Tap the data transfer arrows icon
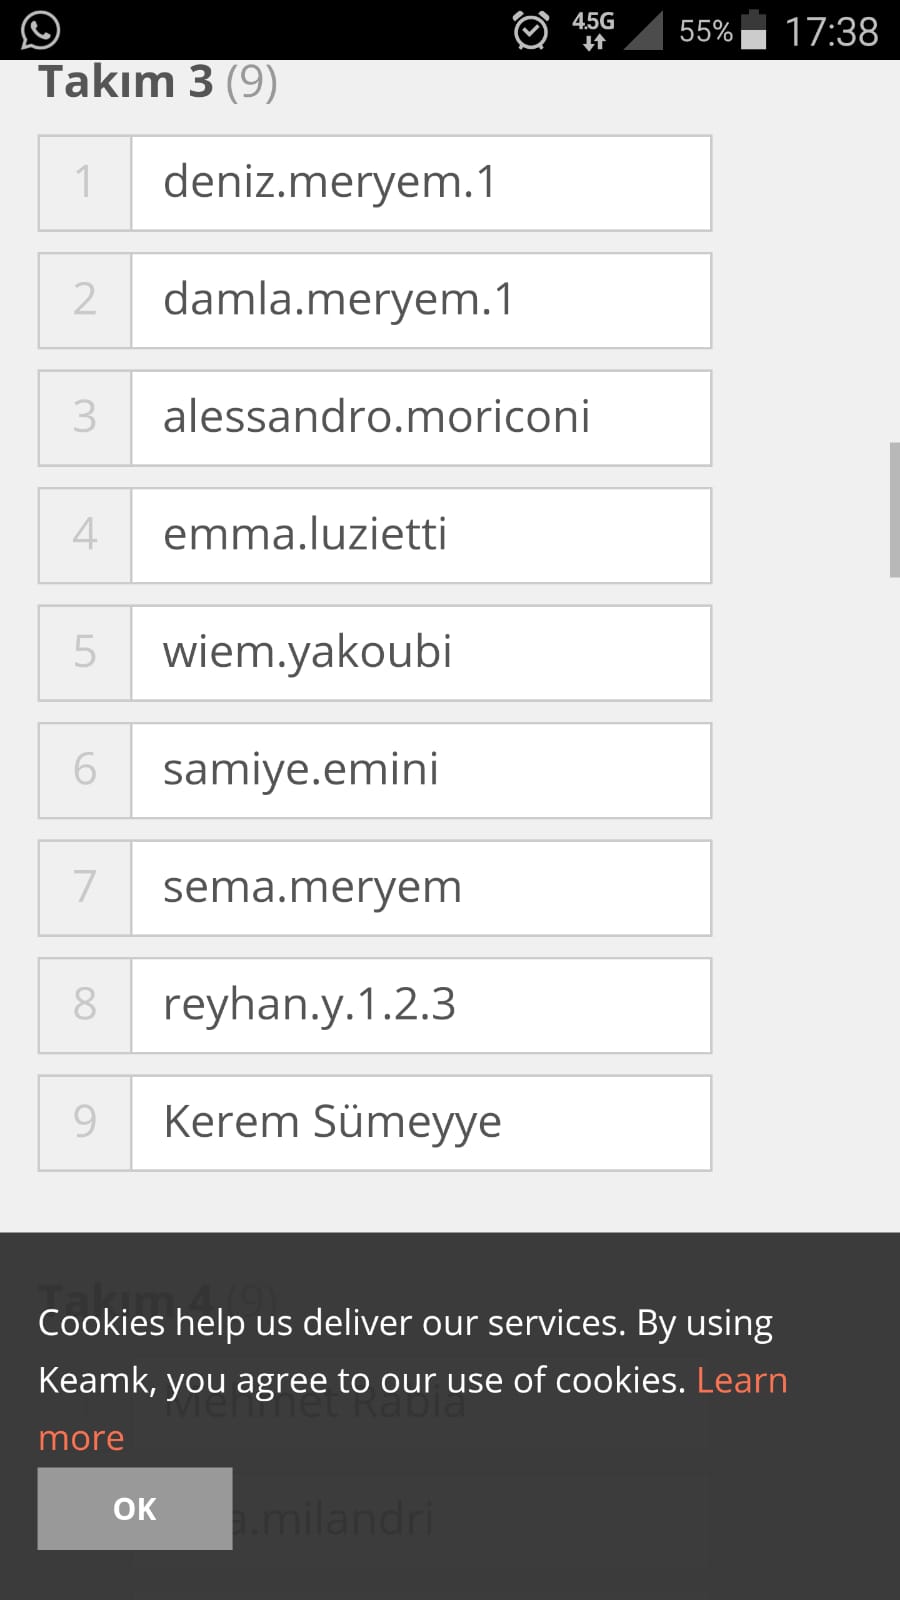Viewport: 900px width, 1600px height. [593, 43]
